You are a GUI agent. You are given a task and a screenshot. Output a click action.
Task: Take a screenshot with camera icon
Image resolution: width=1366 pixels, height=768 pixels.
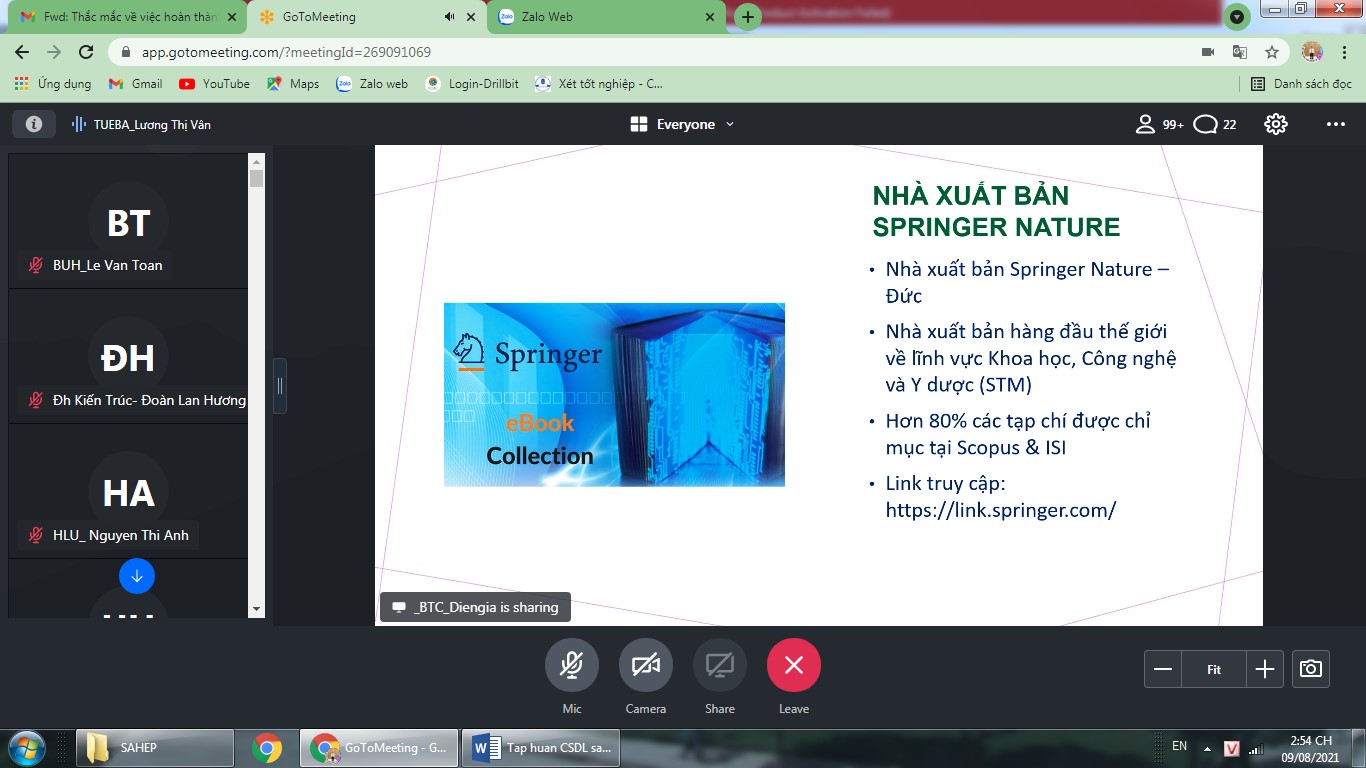click(x=1311, y=669)
